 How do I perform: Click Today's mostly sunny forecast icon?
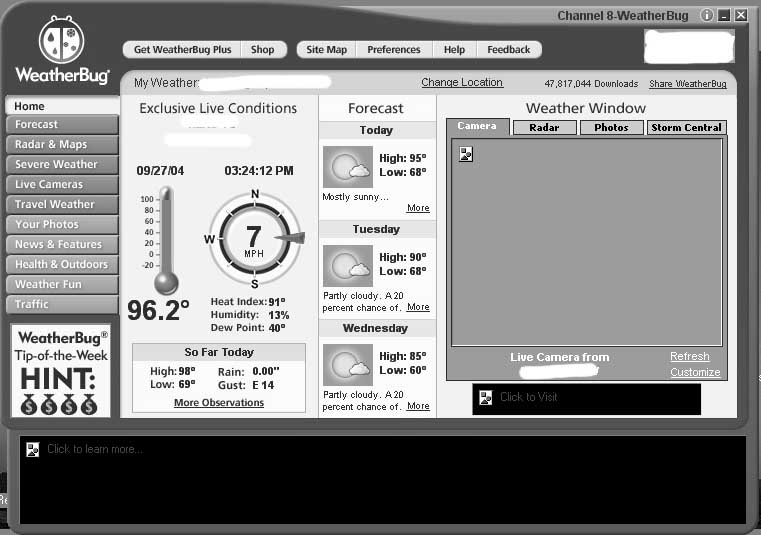tap(347, 166)
